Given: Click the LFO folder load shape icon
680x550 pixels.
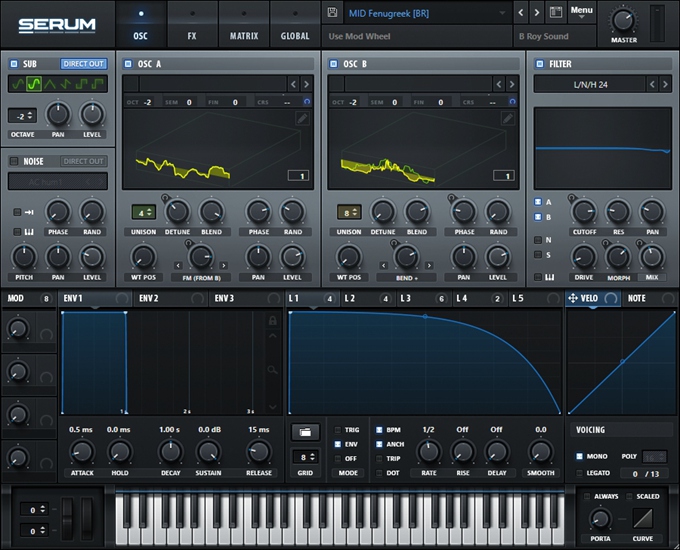Looking at the screenshot, I should [305, 432].
